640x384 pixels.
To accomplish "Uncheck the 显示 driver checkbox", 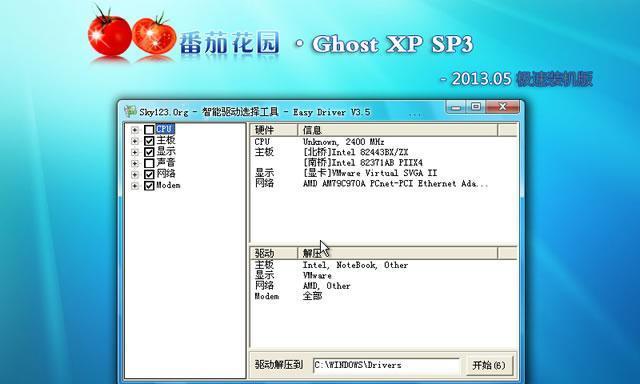I will [x=149, y=152].
